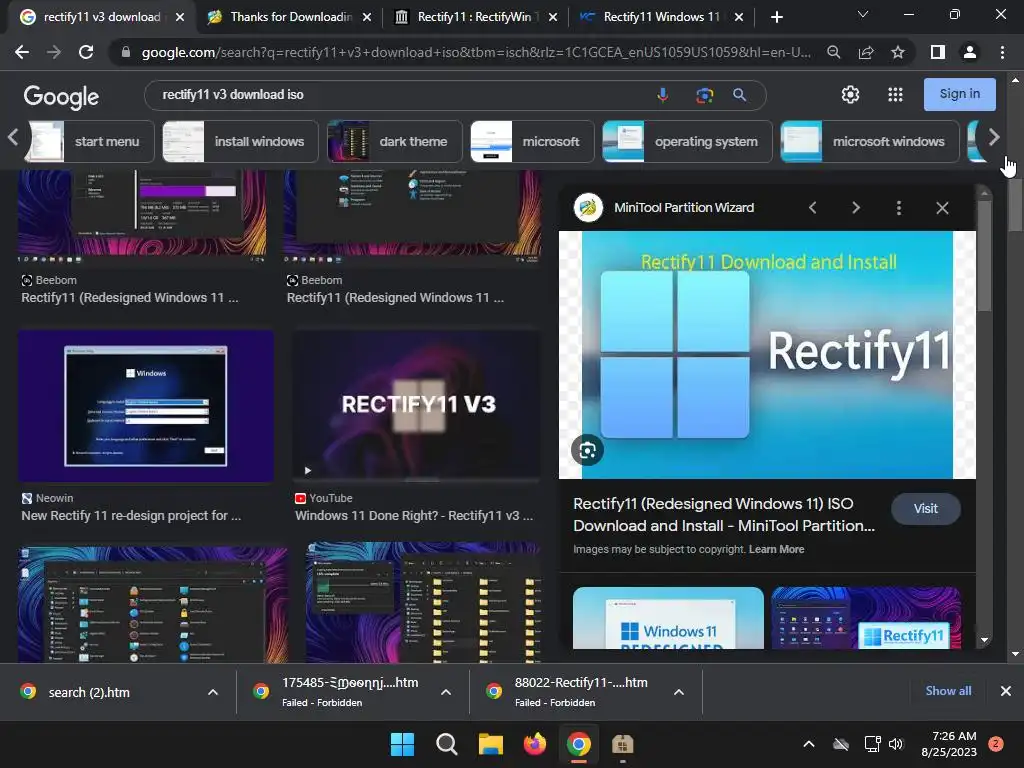
Task: Expand options for 175485 failed download
Action: pos(446,692)
